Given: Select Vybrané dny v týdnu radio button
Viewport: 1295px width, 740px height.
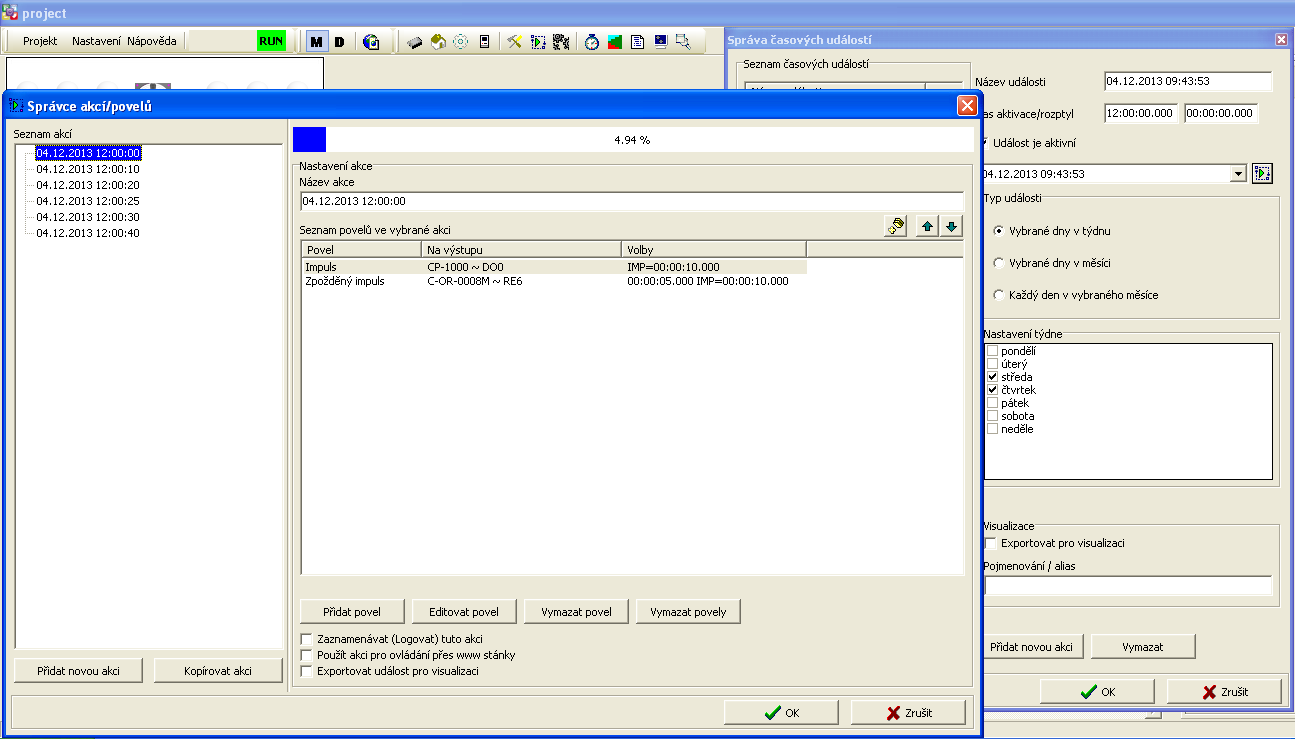Looking at the screenshot, I should click(x=998, y=231).
